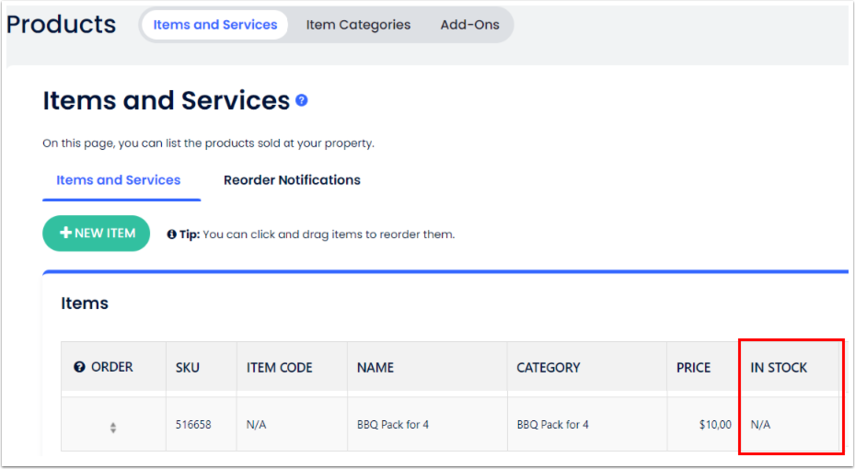Click the BBQ Pack for 4 name cell
Screen dimensions: 855x469
pos(393,425)
